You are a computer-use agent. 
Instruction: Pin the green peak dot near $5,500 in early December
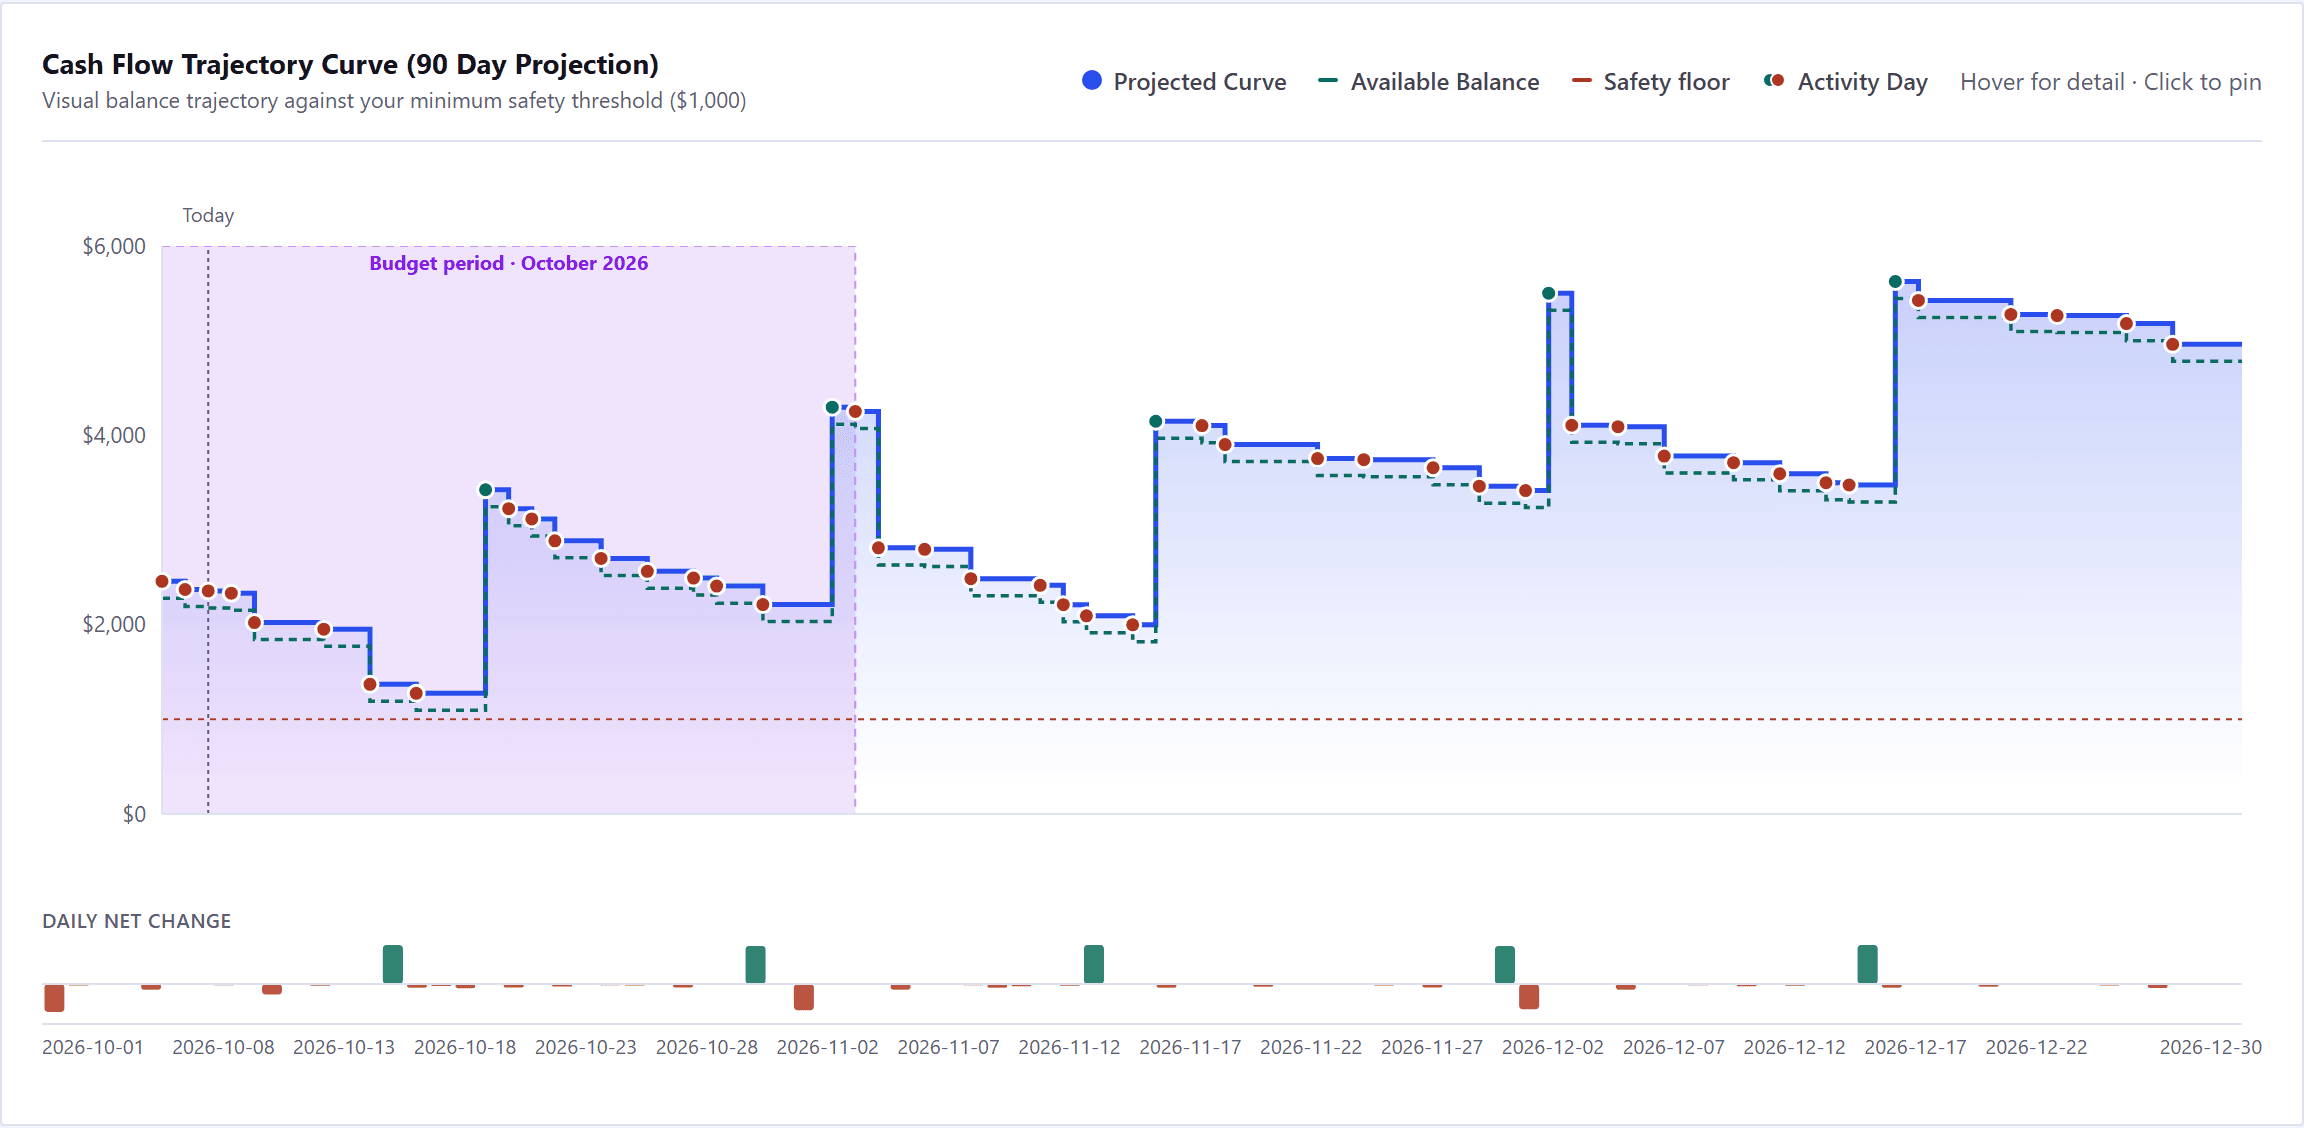tap(1549, 293)
